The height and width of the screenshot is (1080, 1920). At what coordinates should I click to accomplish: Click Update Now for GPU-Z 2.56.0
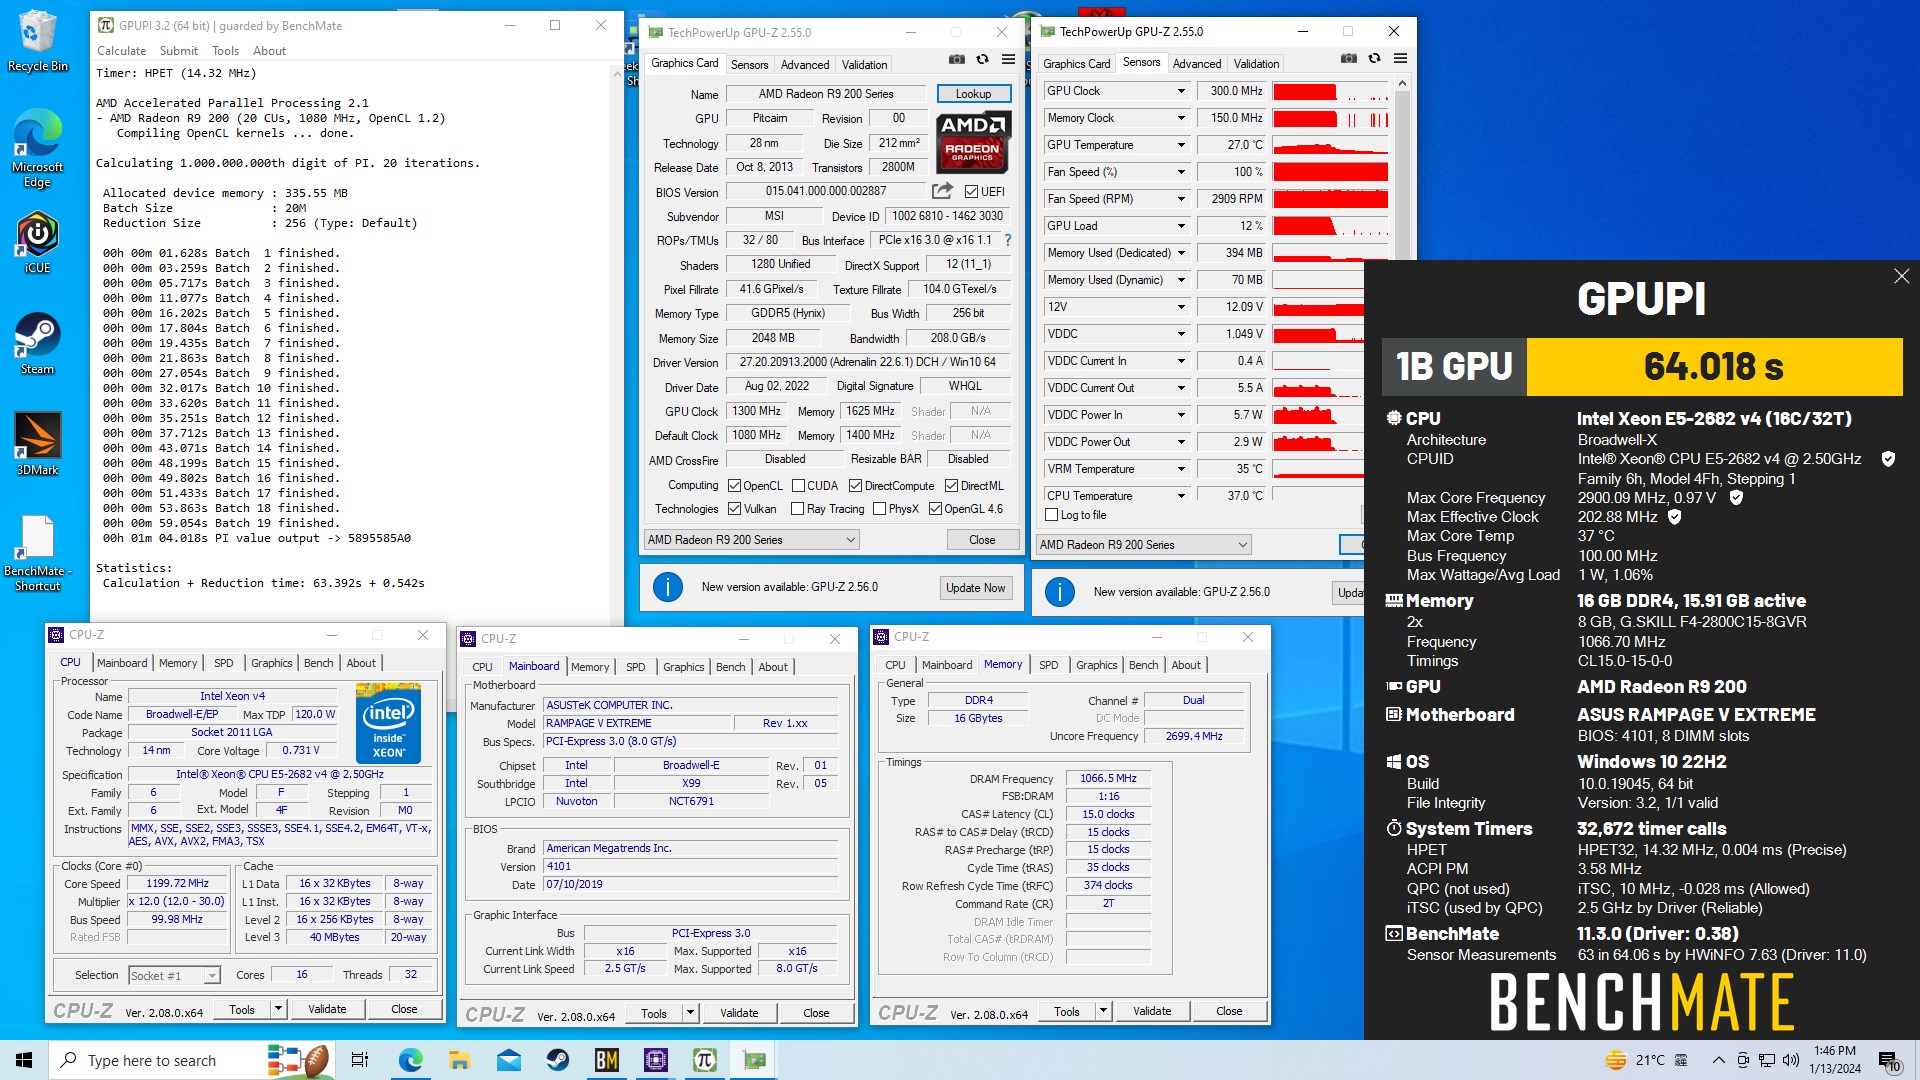click(975, 588)
